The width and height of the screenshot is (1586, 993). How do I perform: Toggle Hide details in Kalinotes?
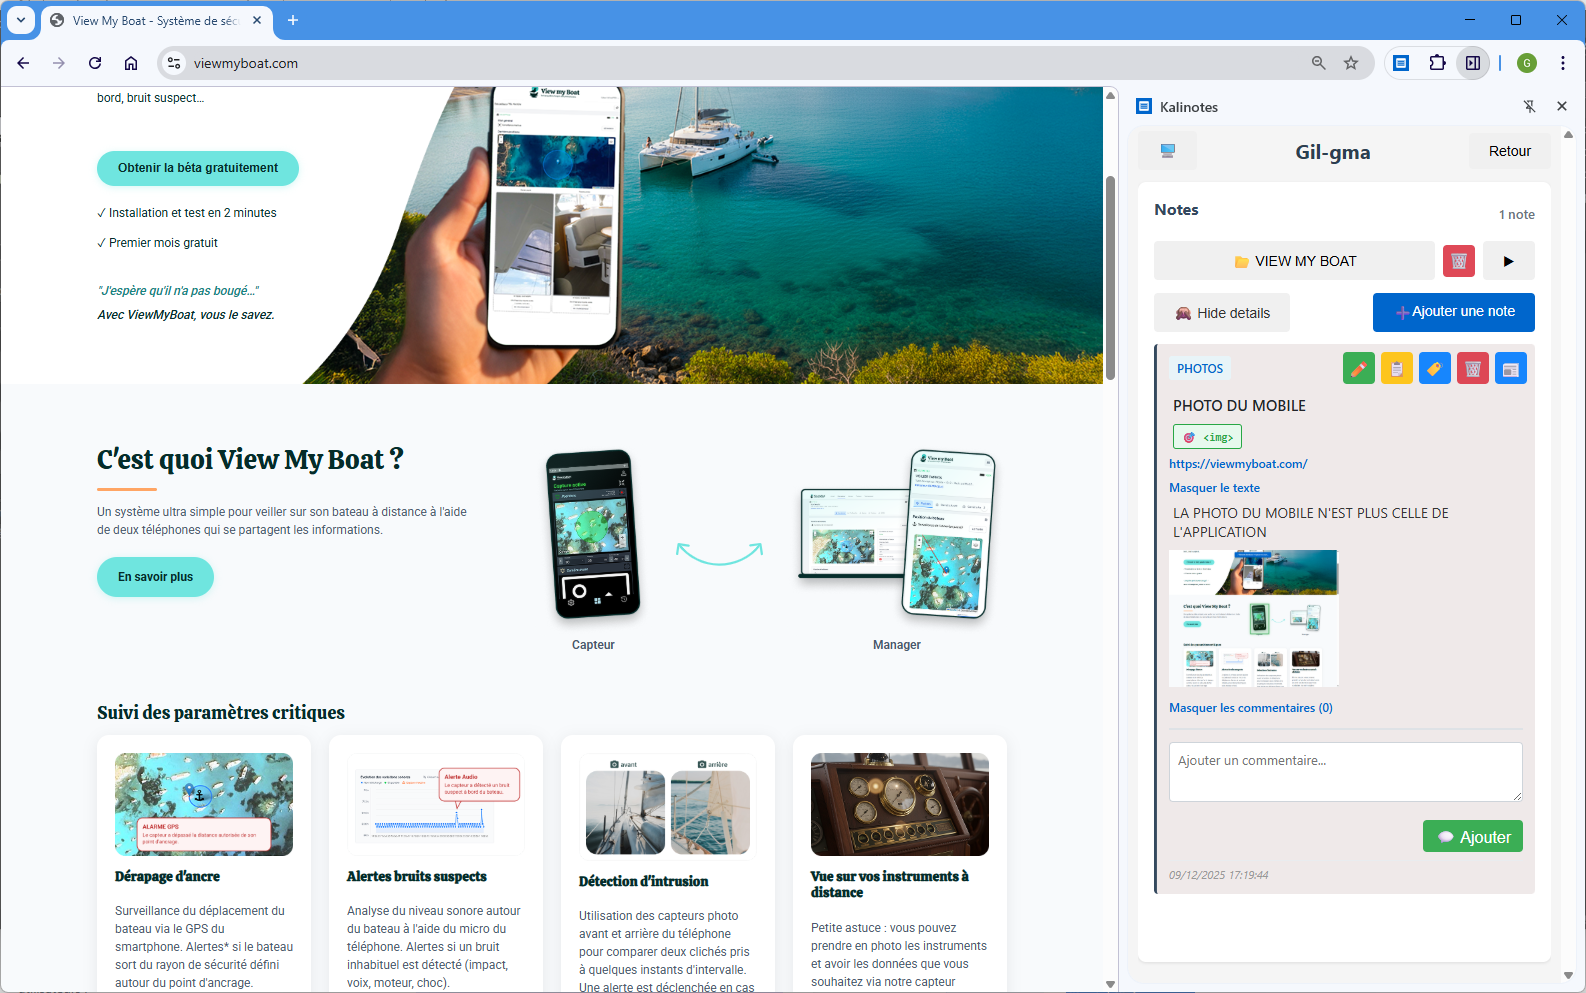1222,313
